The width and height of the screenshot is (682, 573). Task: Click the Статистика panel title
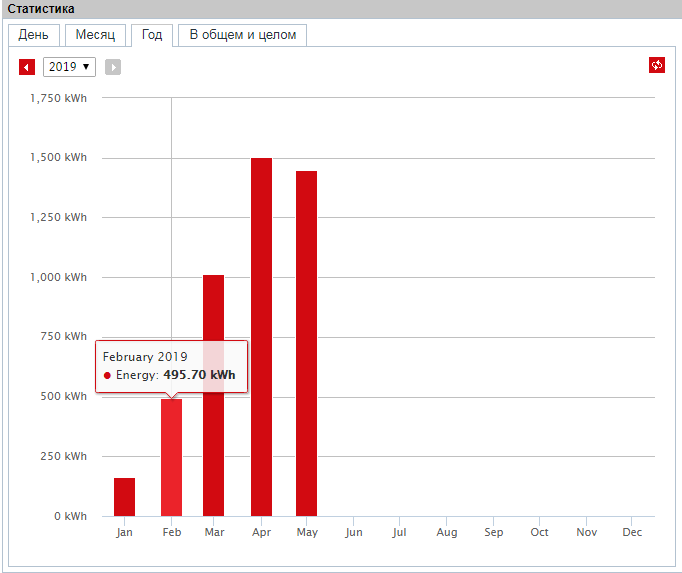[41, 9]
